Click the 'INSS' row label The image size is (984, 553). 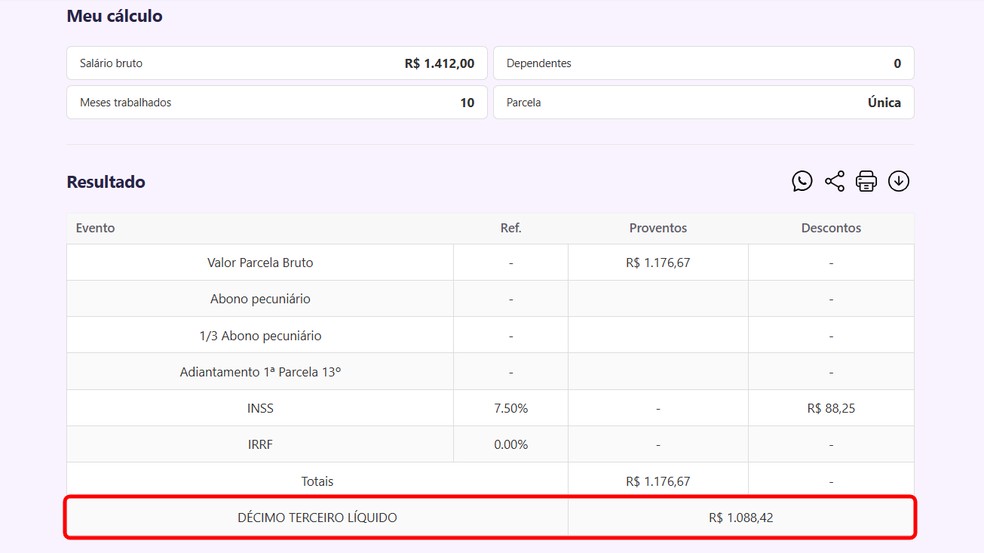[260, 409]
